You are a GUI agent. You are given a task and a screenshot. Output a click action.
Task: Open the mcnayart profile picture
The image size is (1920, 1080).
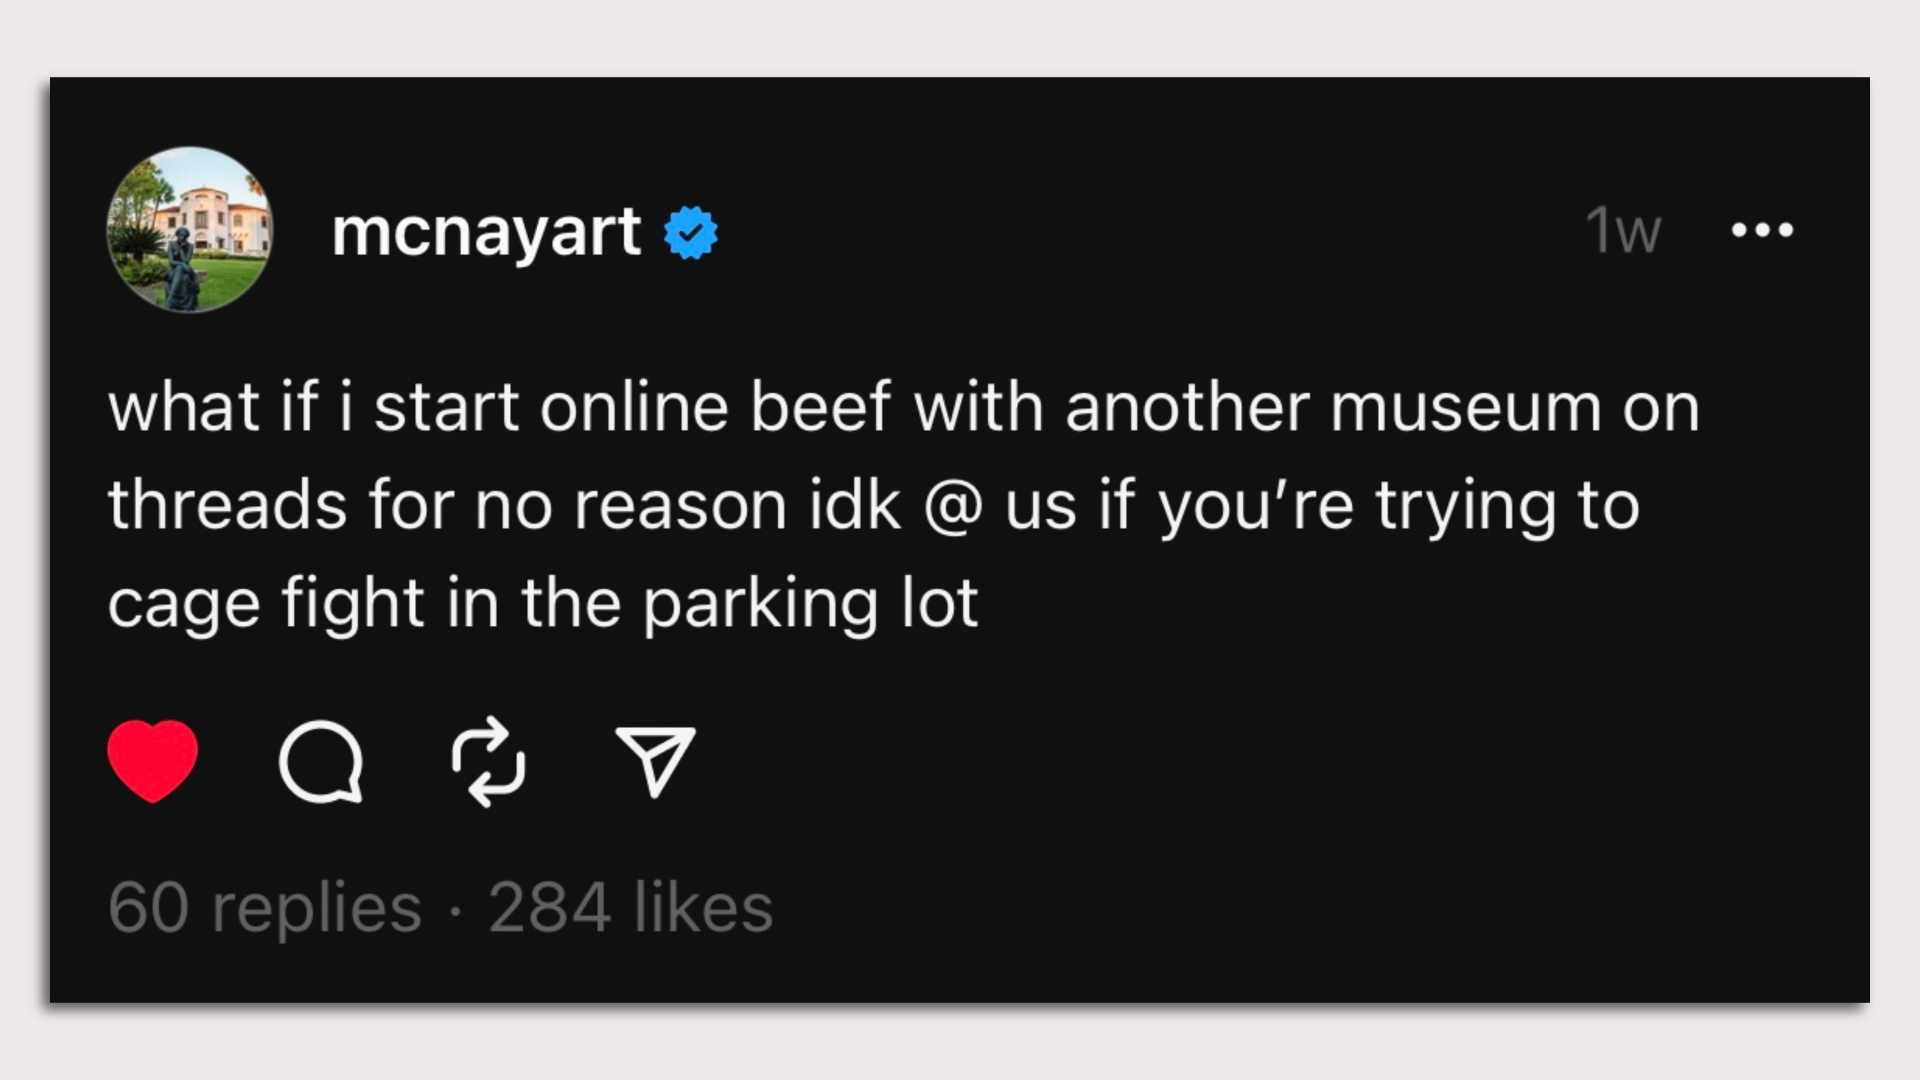tap(189, 230)
